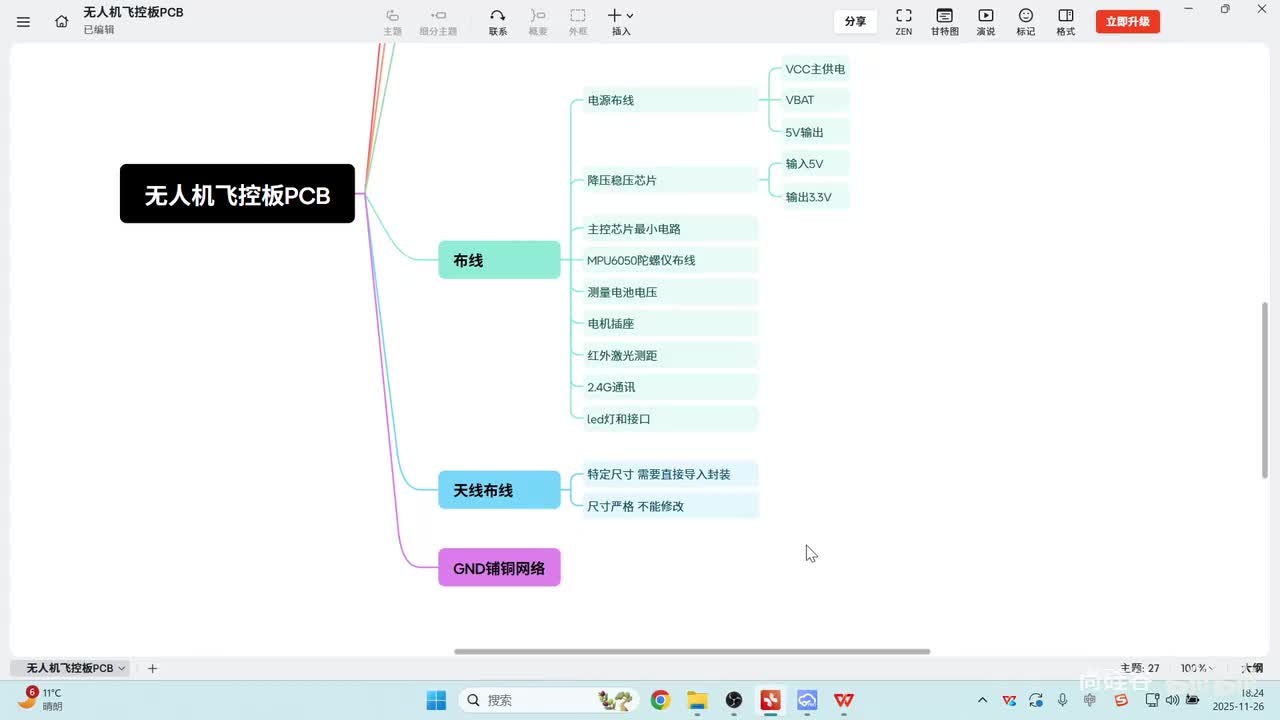Select the 特定尺寸 需要直接导入封装 node
This screenshot has width=1280, height=720.
click(x=671, y=474)
